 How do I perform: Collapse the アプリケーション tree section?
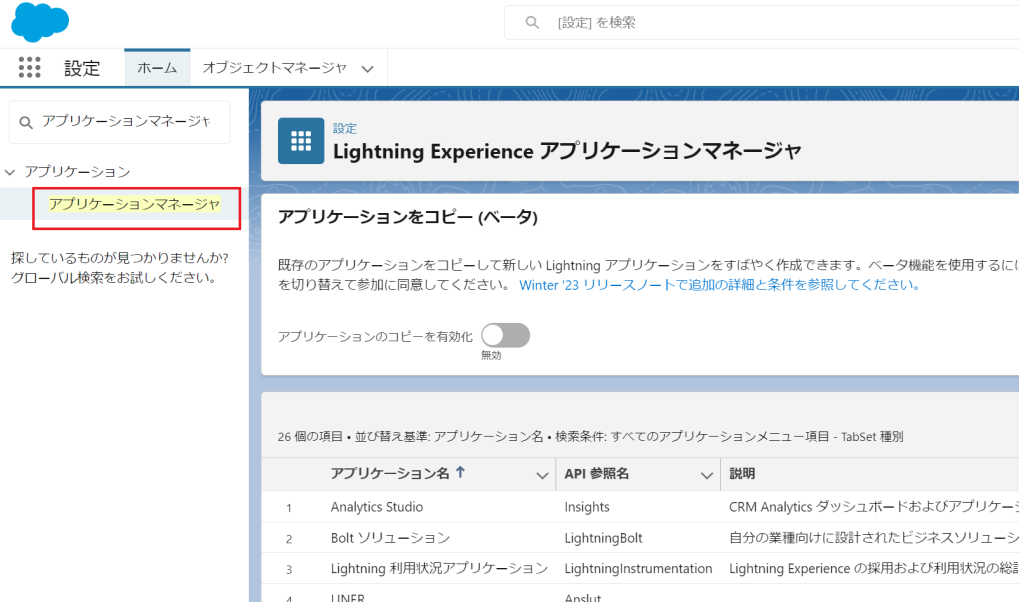click(x=10, y=172)
